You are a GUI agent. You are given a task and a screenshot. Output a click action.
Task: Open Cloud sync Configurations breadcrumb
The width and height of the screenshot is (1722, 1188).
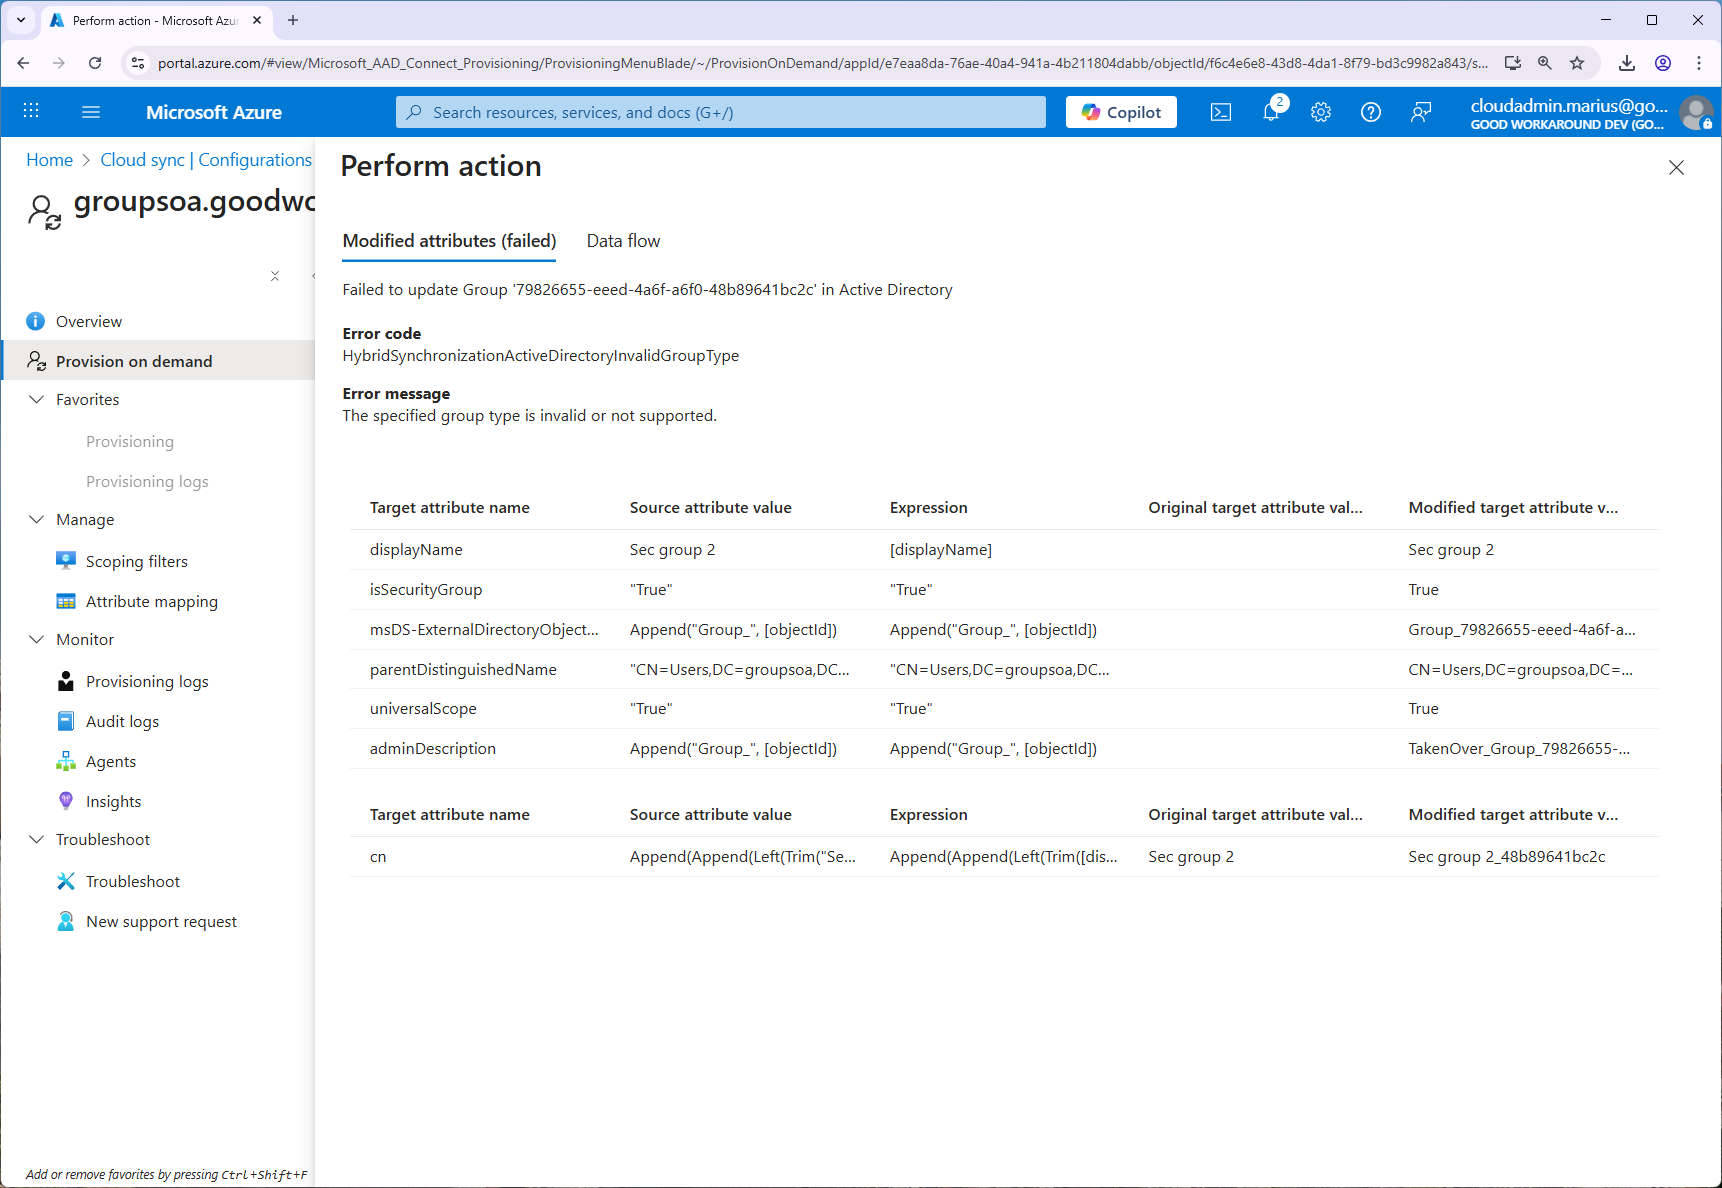(206, 160)
